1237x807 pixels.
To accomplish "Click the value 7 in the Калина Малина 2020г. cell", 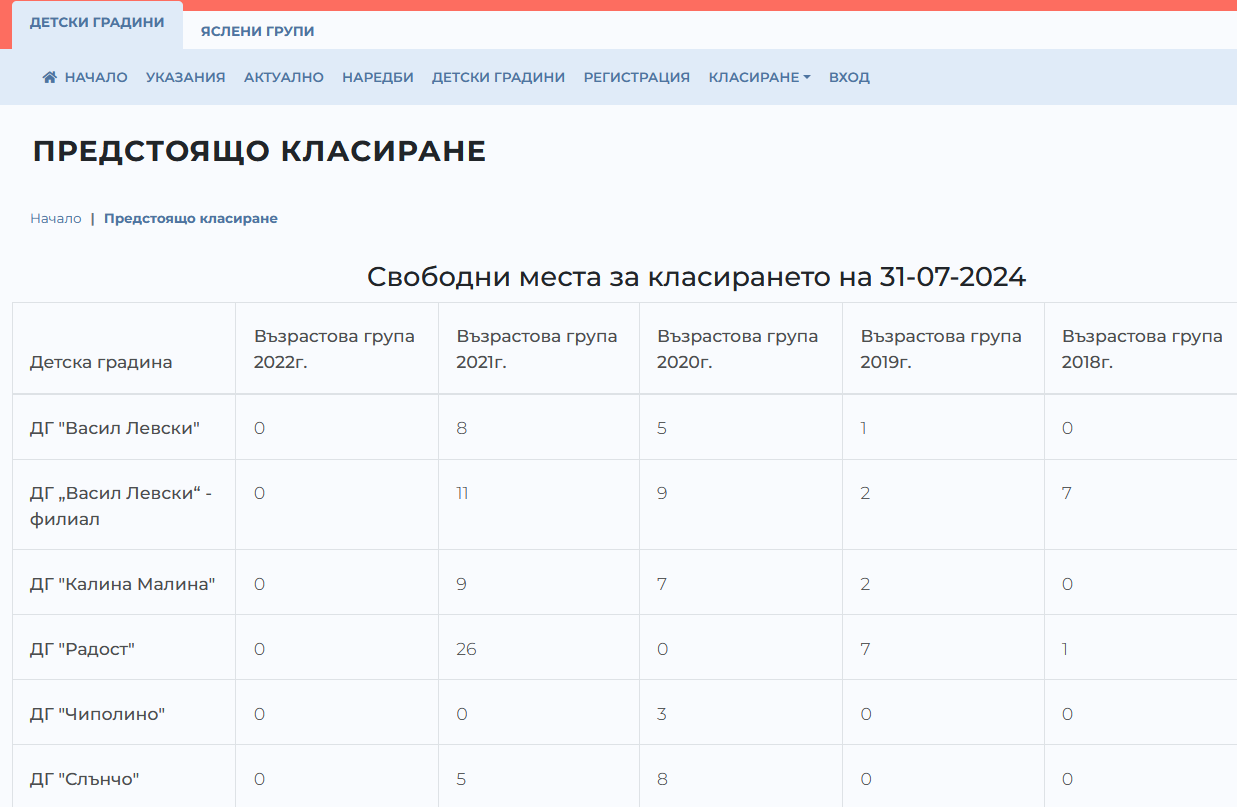I will tap(662, 584).
